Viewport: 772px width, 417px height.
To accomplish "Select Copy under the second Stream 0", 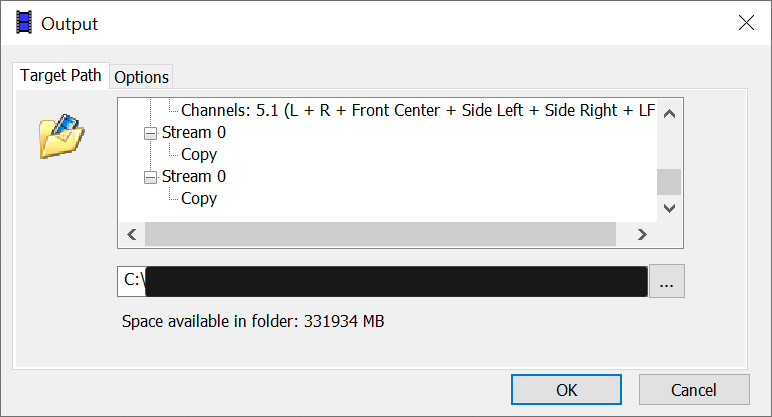I will tap(199, 199).
